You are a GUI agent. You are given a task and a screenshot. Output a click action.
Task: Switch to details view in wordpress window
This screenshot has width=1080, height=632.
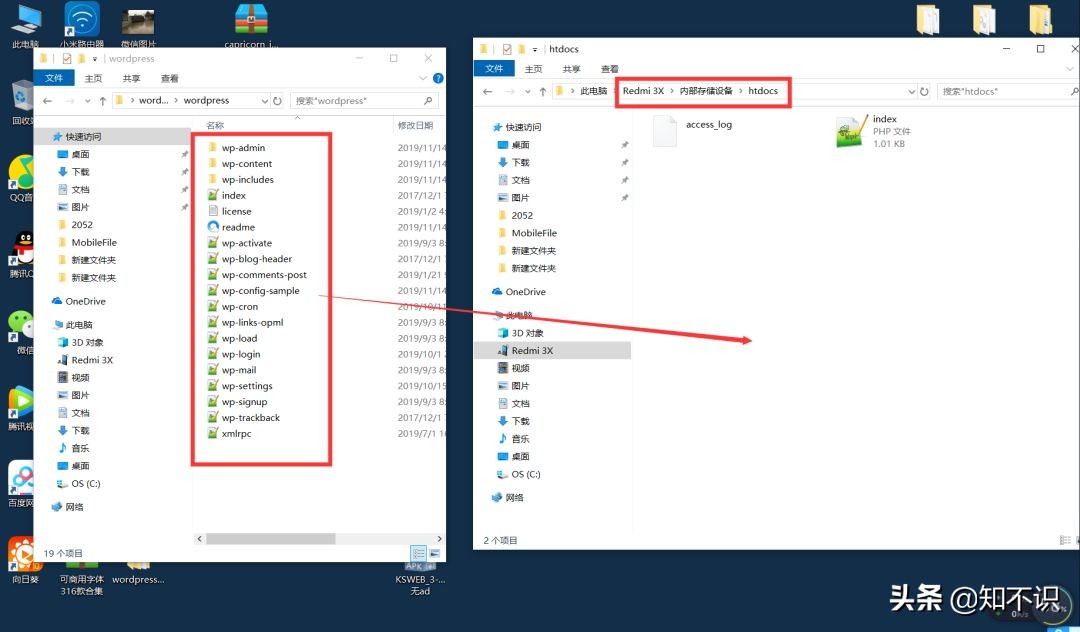pyautogui.click(x=419, y=553)
